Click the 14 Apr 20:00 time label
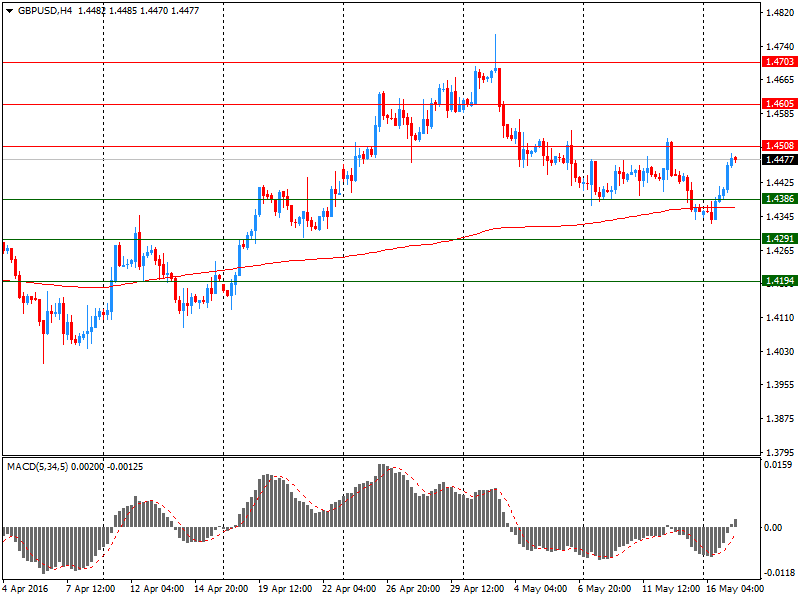The height and width of the screenshot is (600, 800). pyautogui.click(x=221, y=589)
